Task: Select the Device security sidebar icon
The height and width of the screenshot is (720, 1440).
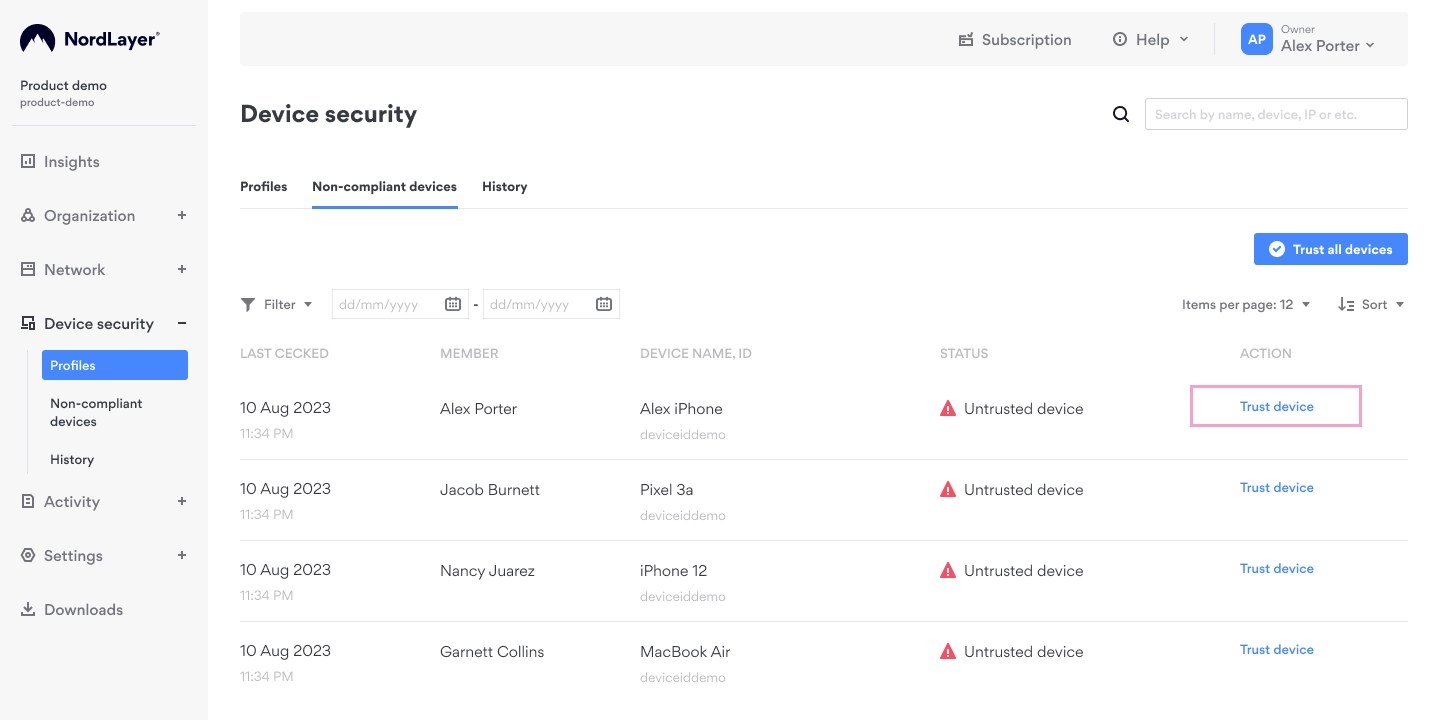Action: (27, 323)
